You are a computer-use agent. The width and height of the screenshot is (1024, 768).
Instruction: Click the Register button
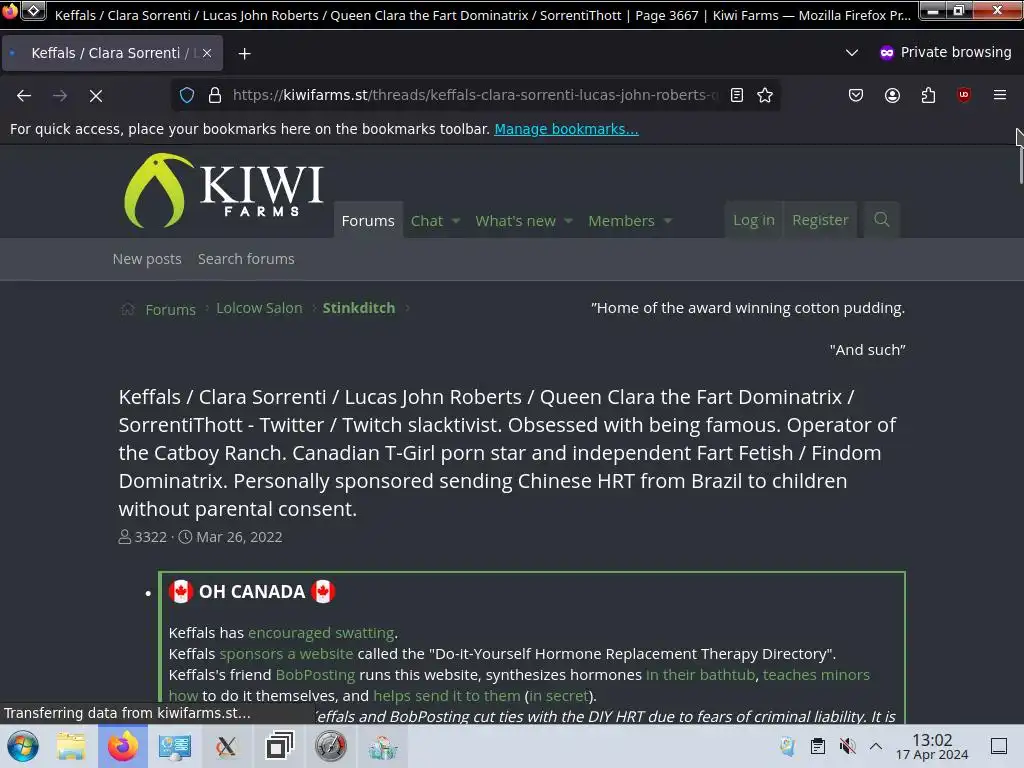[x=820, y=220]
